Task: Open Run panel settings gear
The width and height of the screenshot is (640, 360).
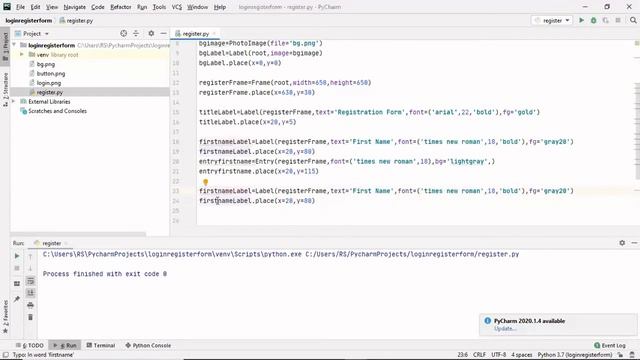Action: [x=622, y=243]
